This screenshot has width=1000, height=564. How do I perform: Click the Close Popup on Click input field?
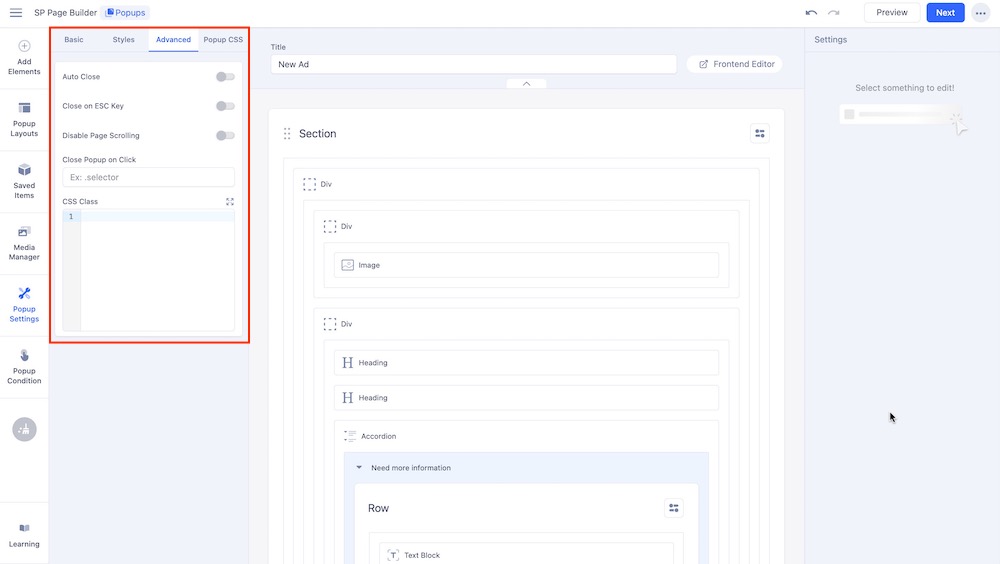click(x=148, y=177)
